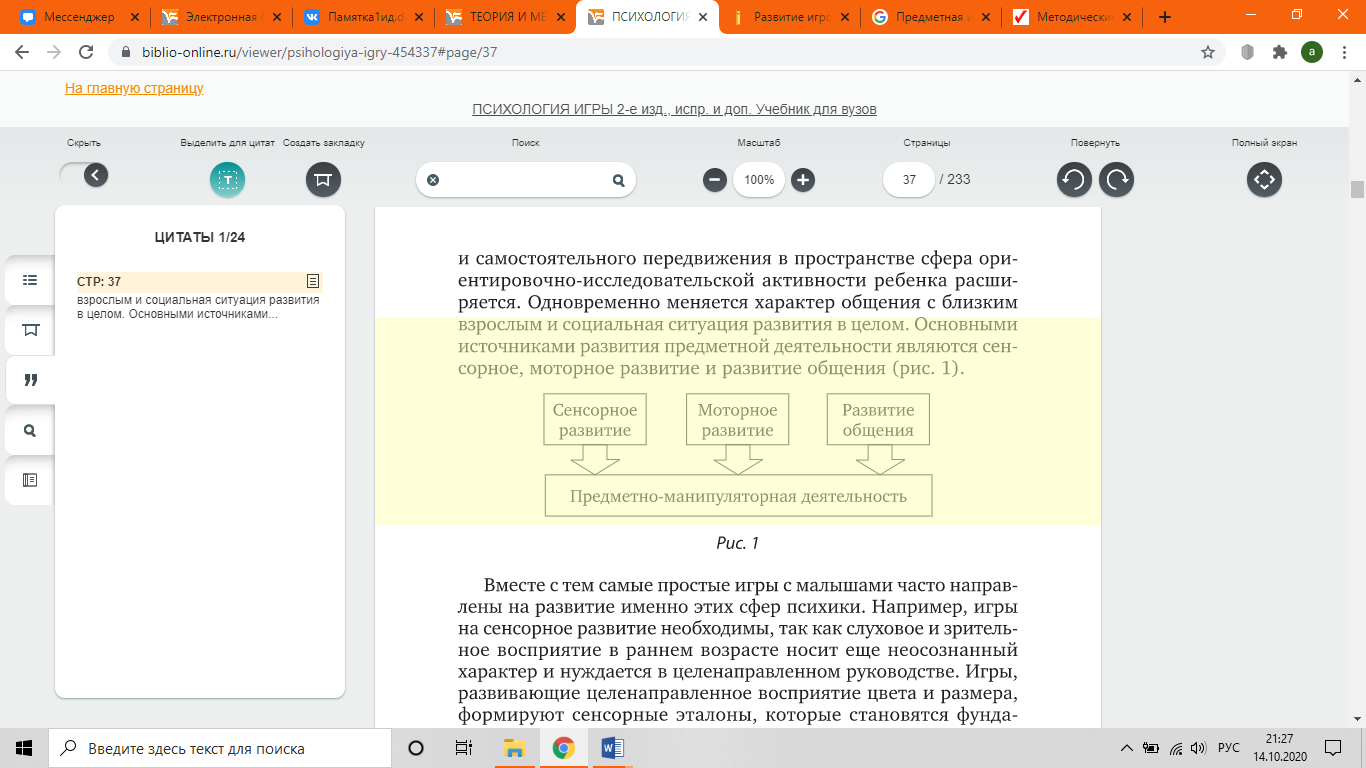
Task: Zoom out with the minus button
Action: point(714,180)
